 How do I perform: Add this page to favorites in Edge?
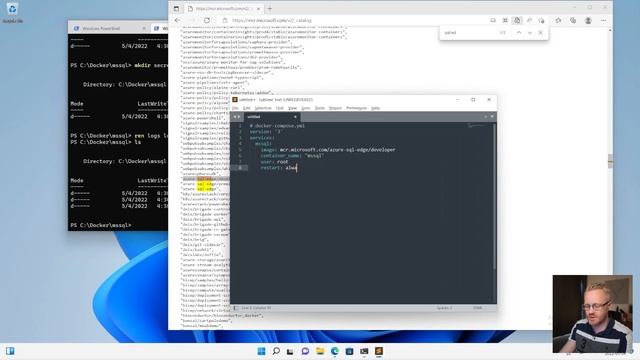tap(541, 20)
